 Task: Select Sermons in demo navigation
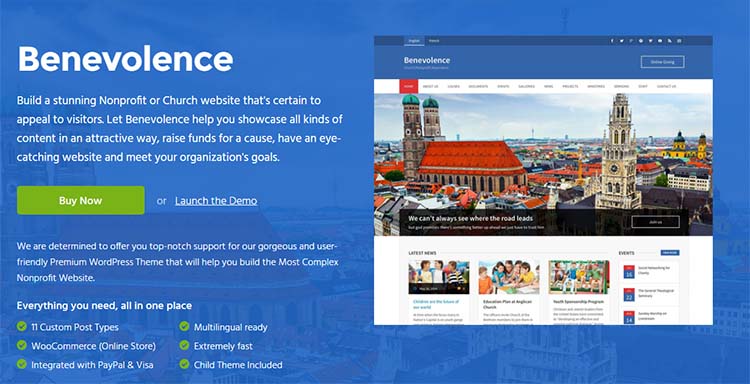click(621, 87)
